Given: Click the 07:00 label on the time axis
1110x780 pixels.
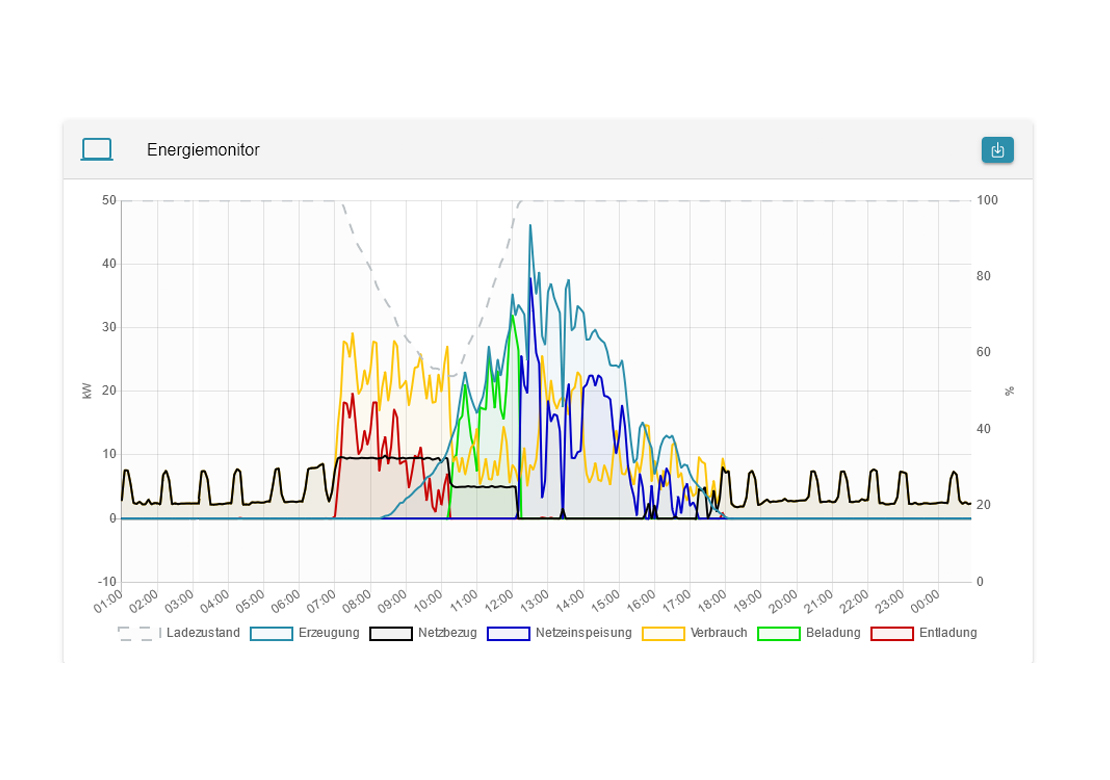Looking at the screenshot, I should pos(322,601).
